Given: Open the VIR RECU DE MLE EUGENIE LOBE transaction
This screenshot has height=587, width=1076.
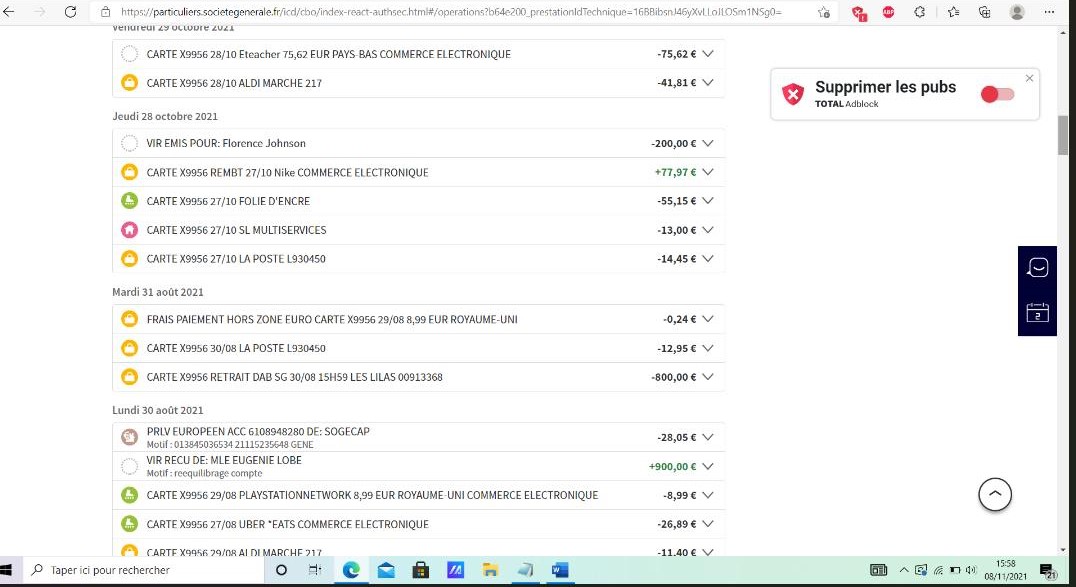Looking at the screenshot, I should 224,461.
